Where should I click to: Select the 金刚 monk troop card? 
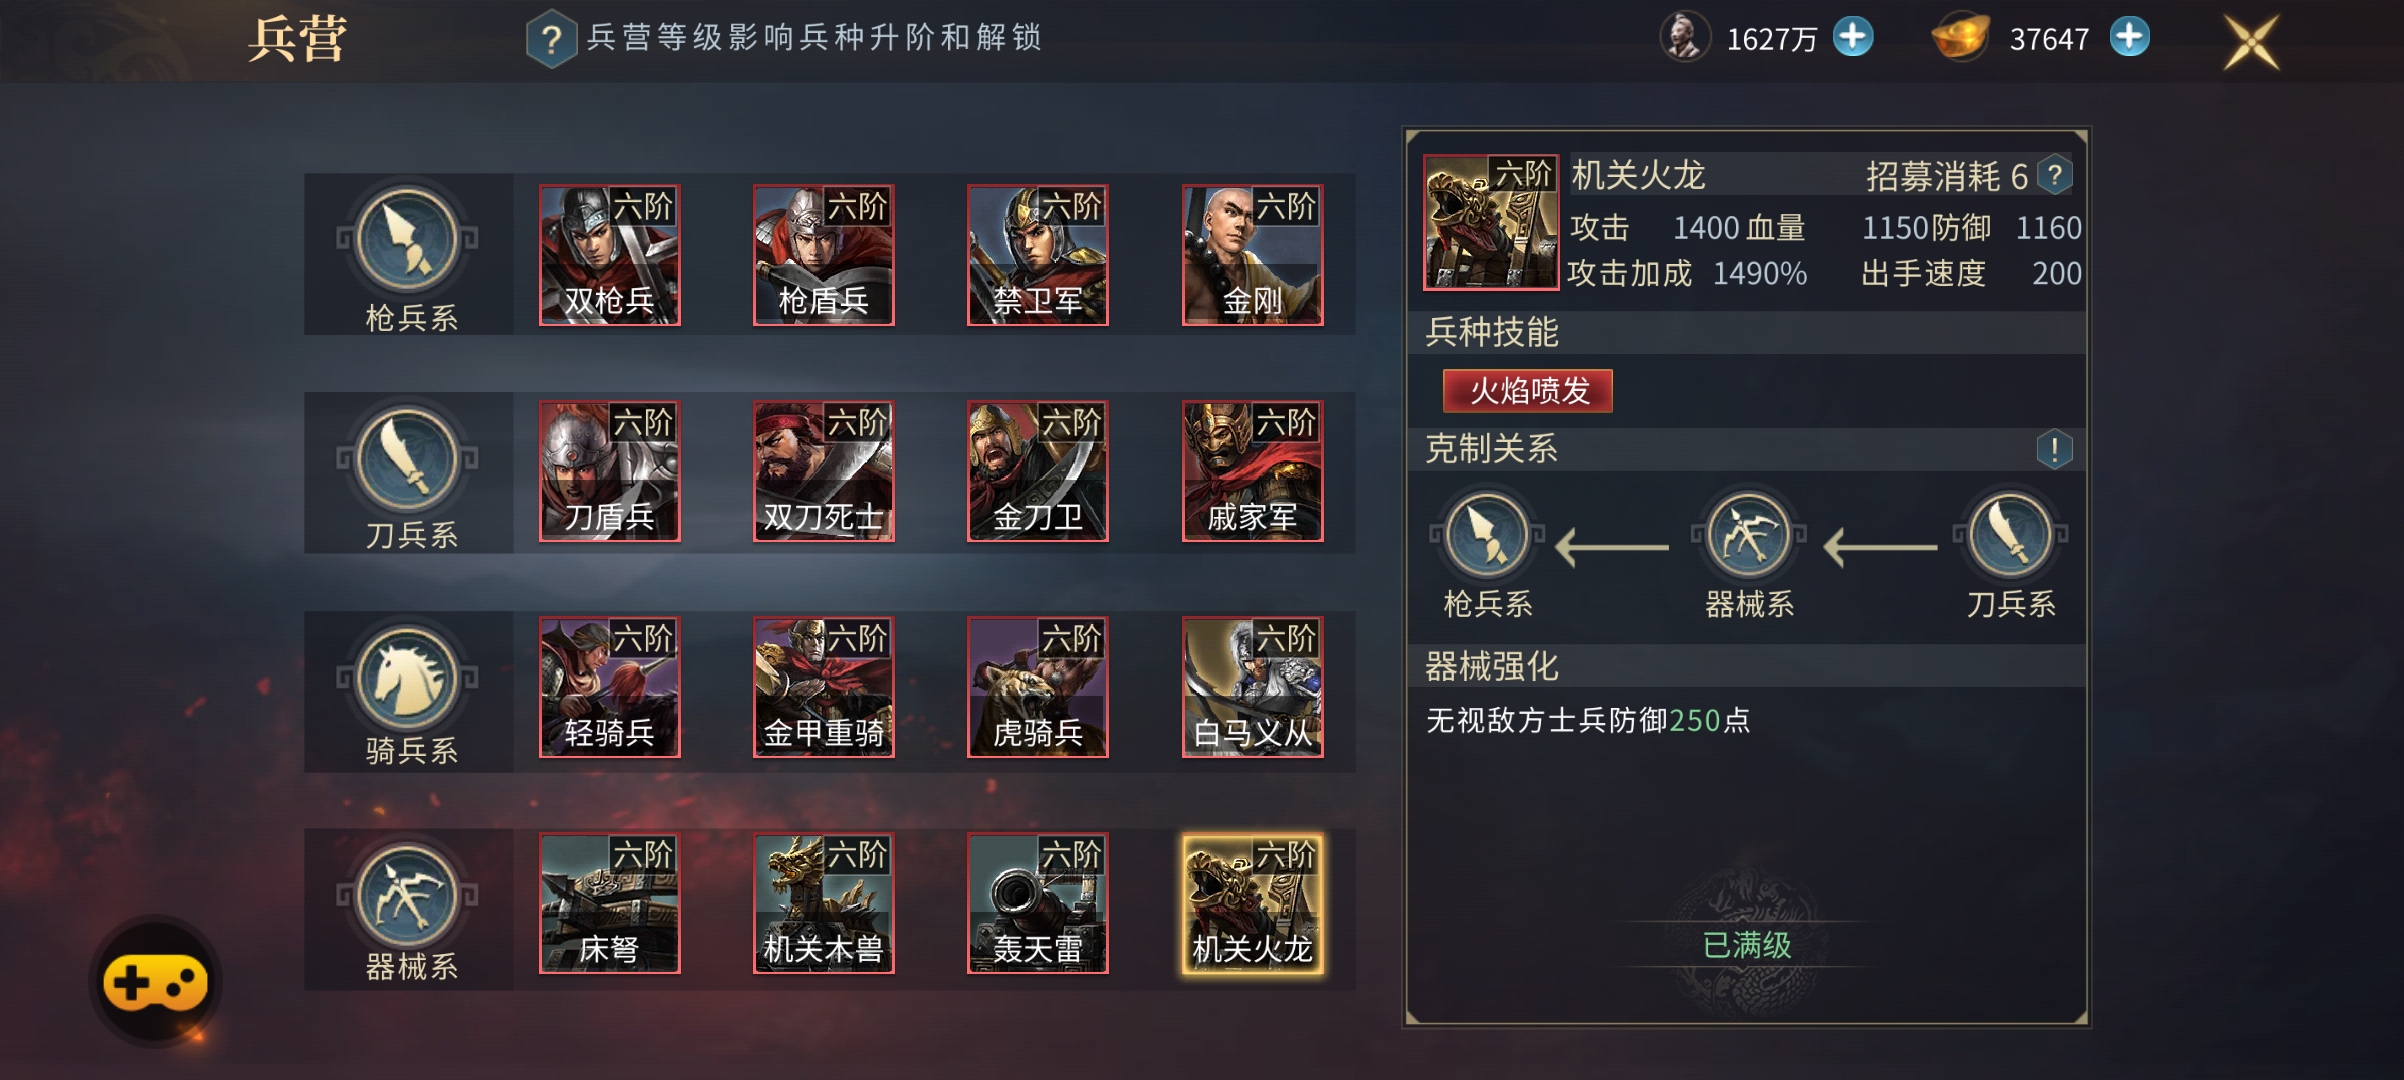(x=1253, y=255)
